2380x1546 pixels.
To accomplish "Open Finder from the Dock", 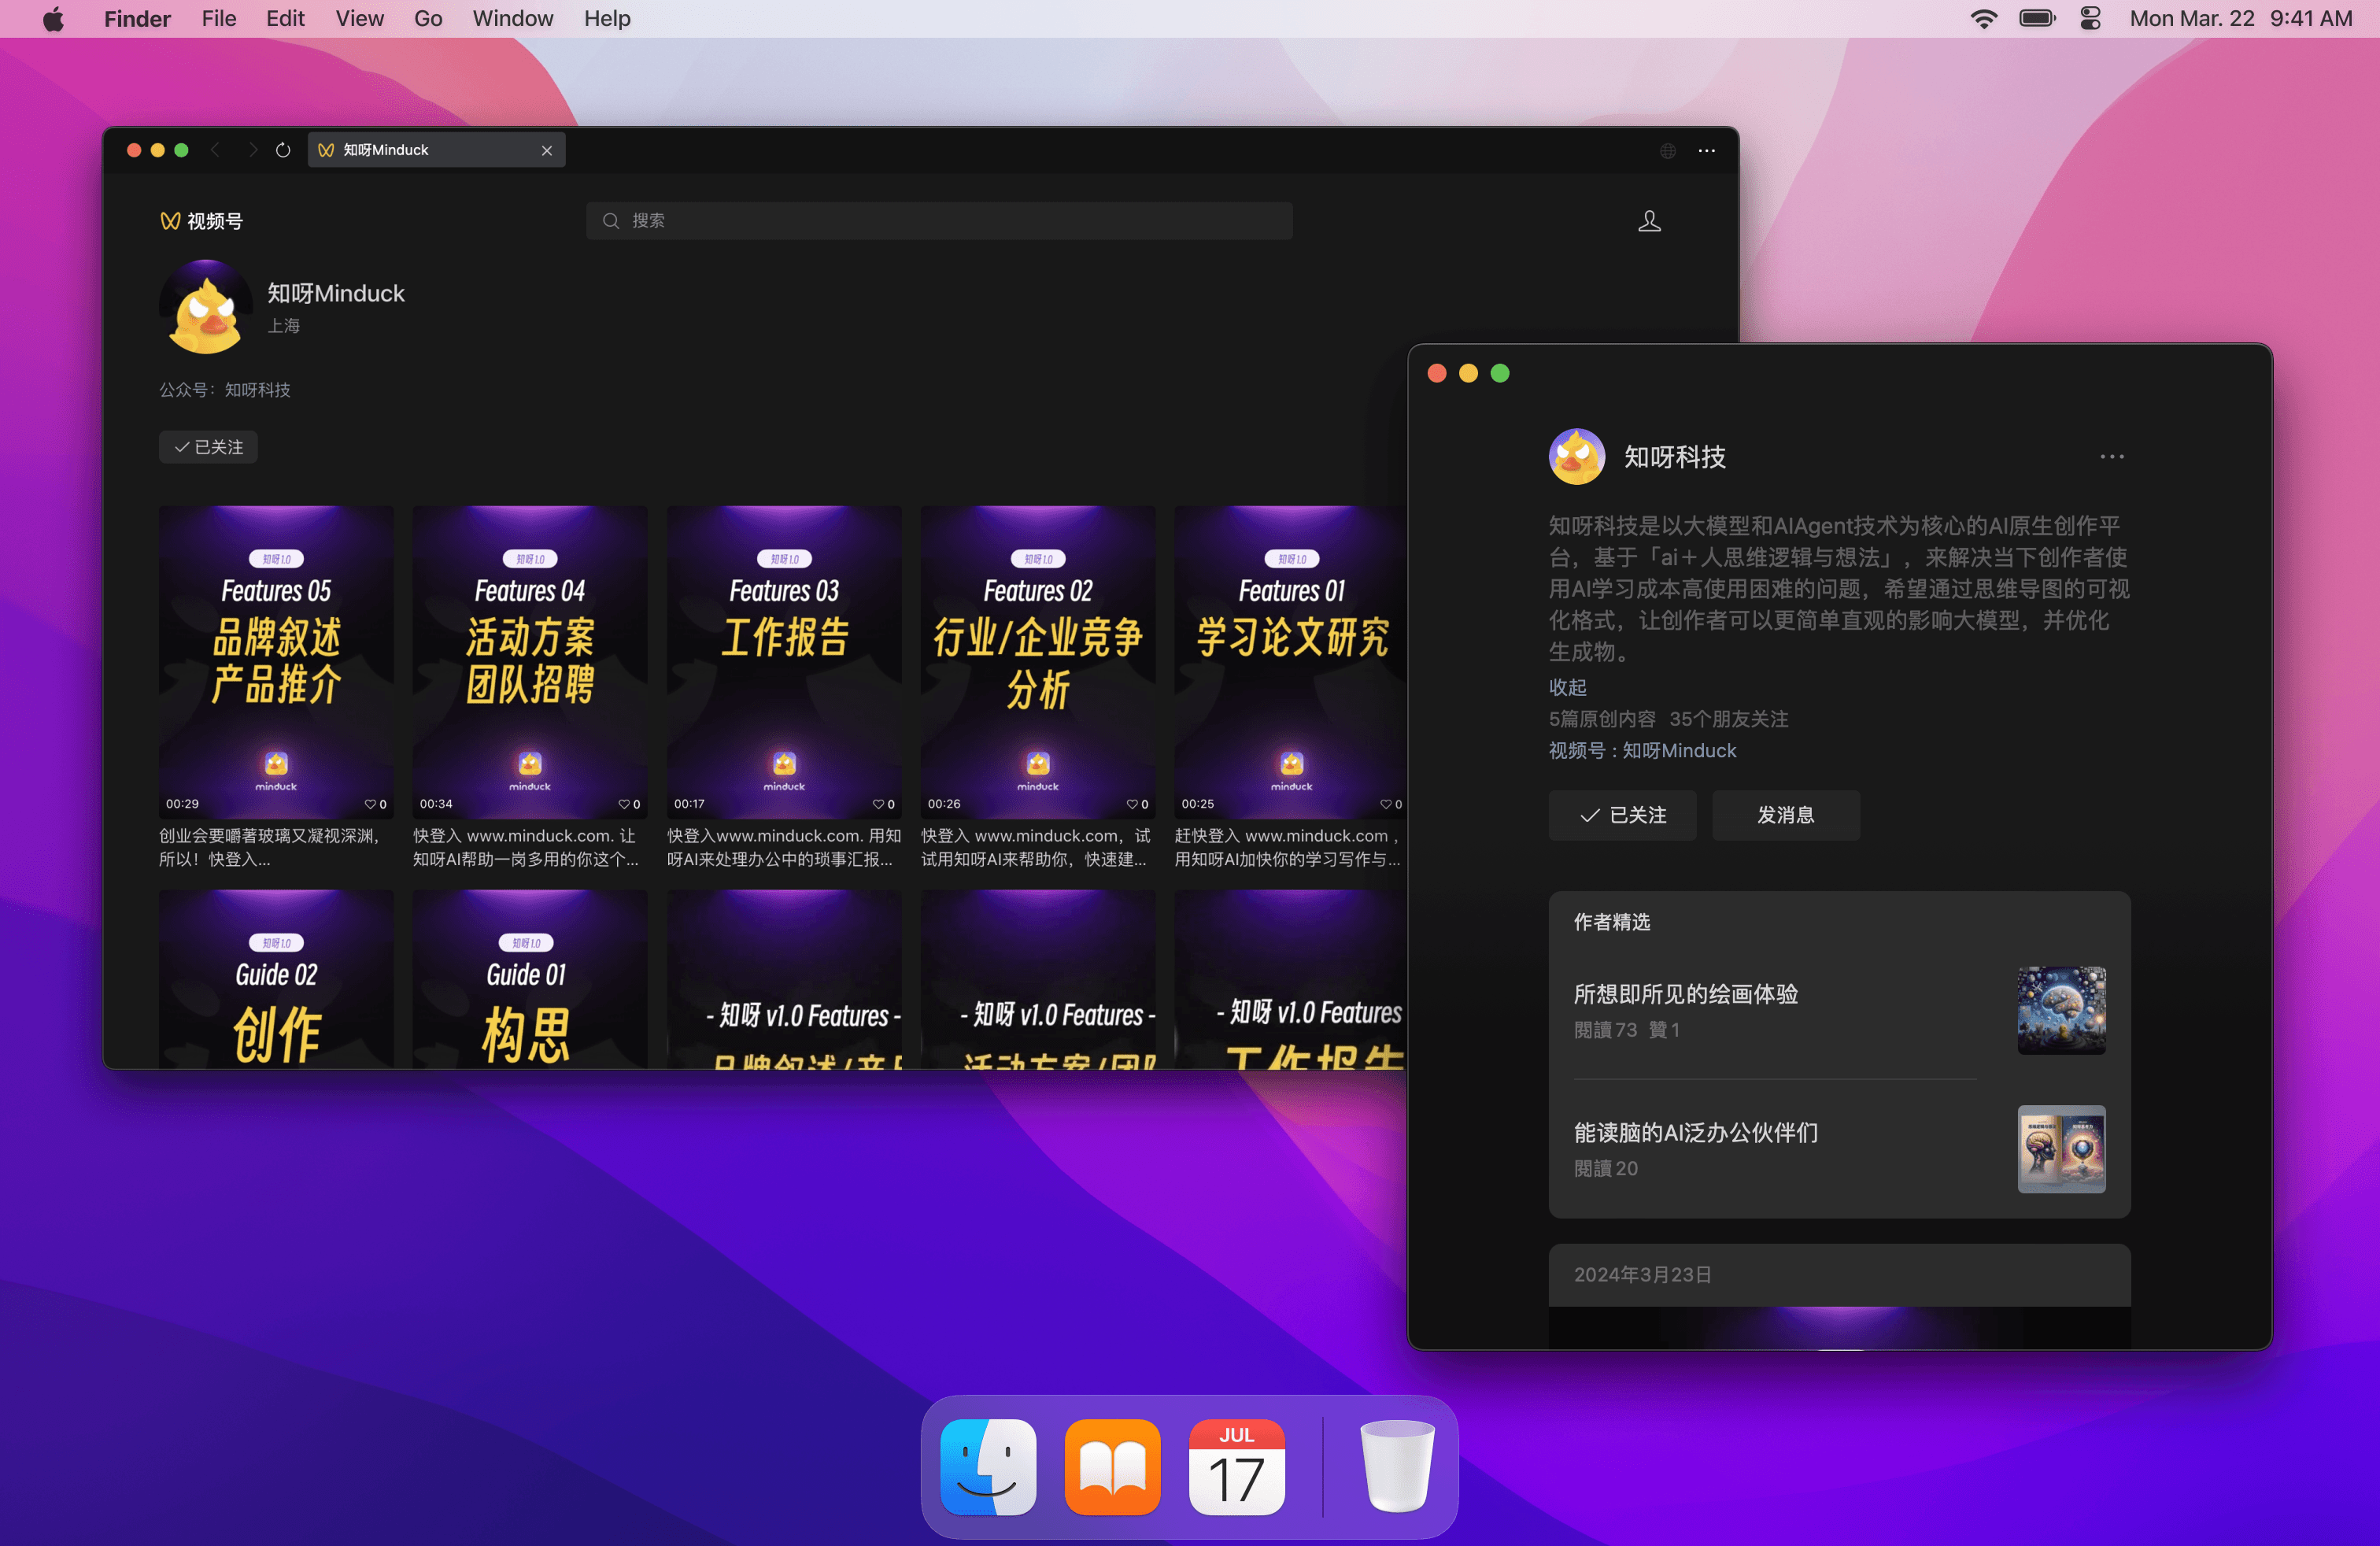I will click(988, 1467).
